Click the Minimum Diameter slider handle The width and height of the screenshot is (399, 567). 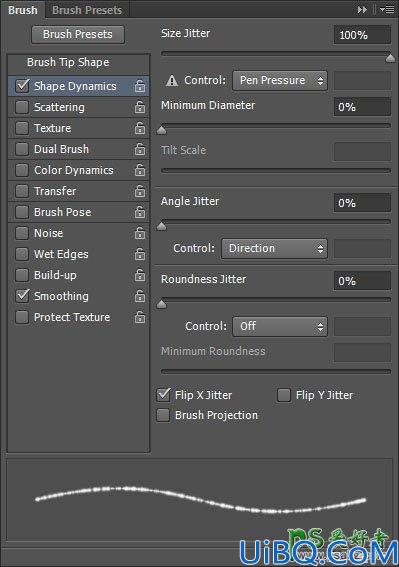coord(162,130)
